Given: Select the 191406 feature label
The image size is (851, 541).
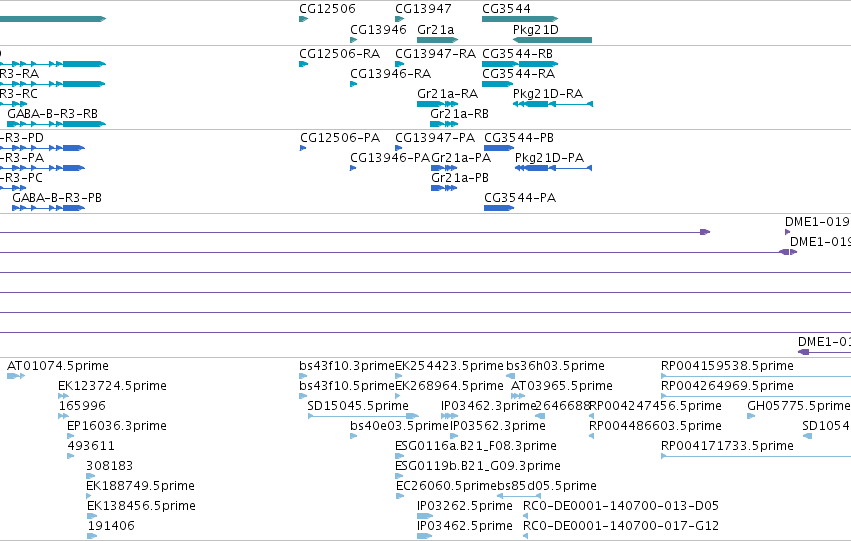Looking at the screenshot, I should tap(111, 526).
